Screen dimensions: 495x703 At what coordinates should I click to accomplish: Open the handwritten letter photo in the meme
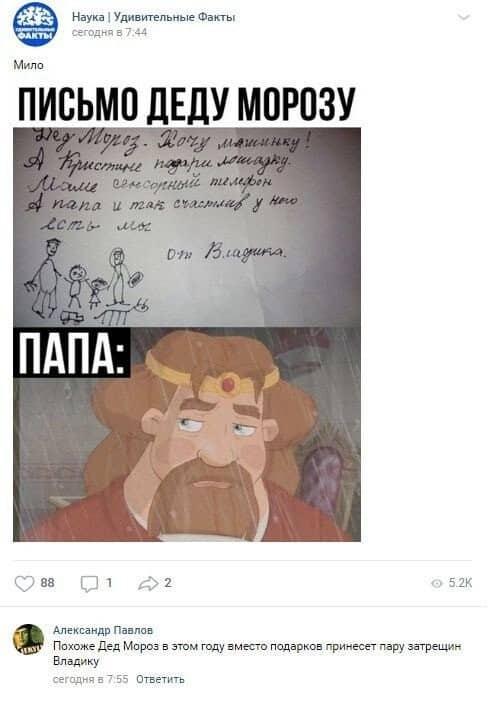[187, 227]
